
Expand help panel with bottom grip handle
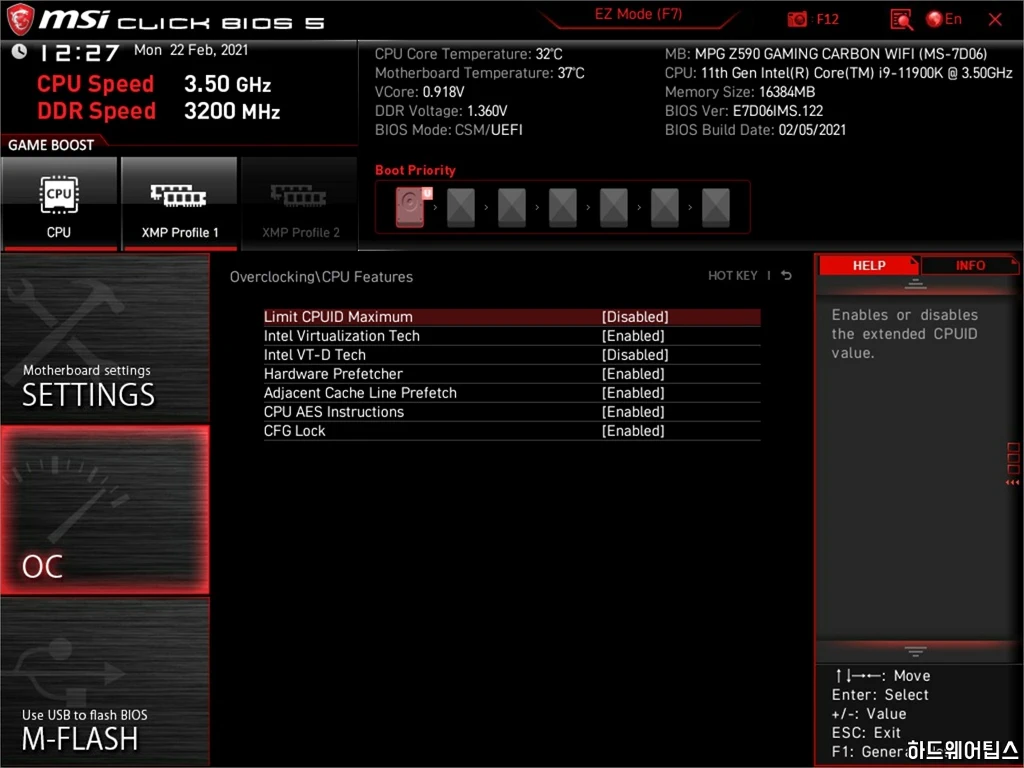pos(916,651)
